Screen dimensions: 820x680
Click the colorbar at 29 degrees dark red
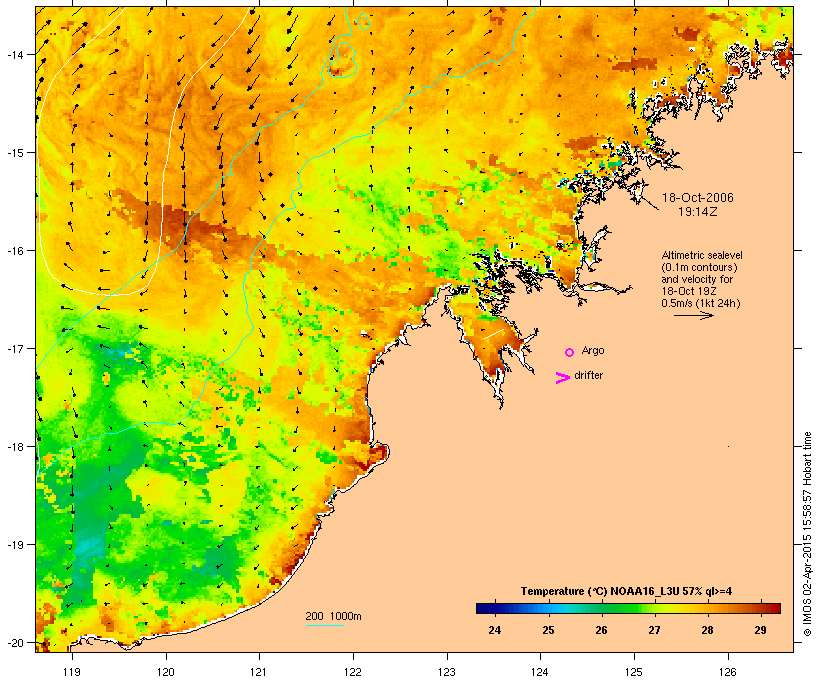click(761, 608)
